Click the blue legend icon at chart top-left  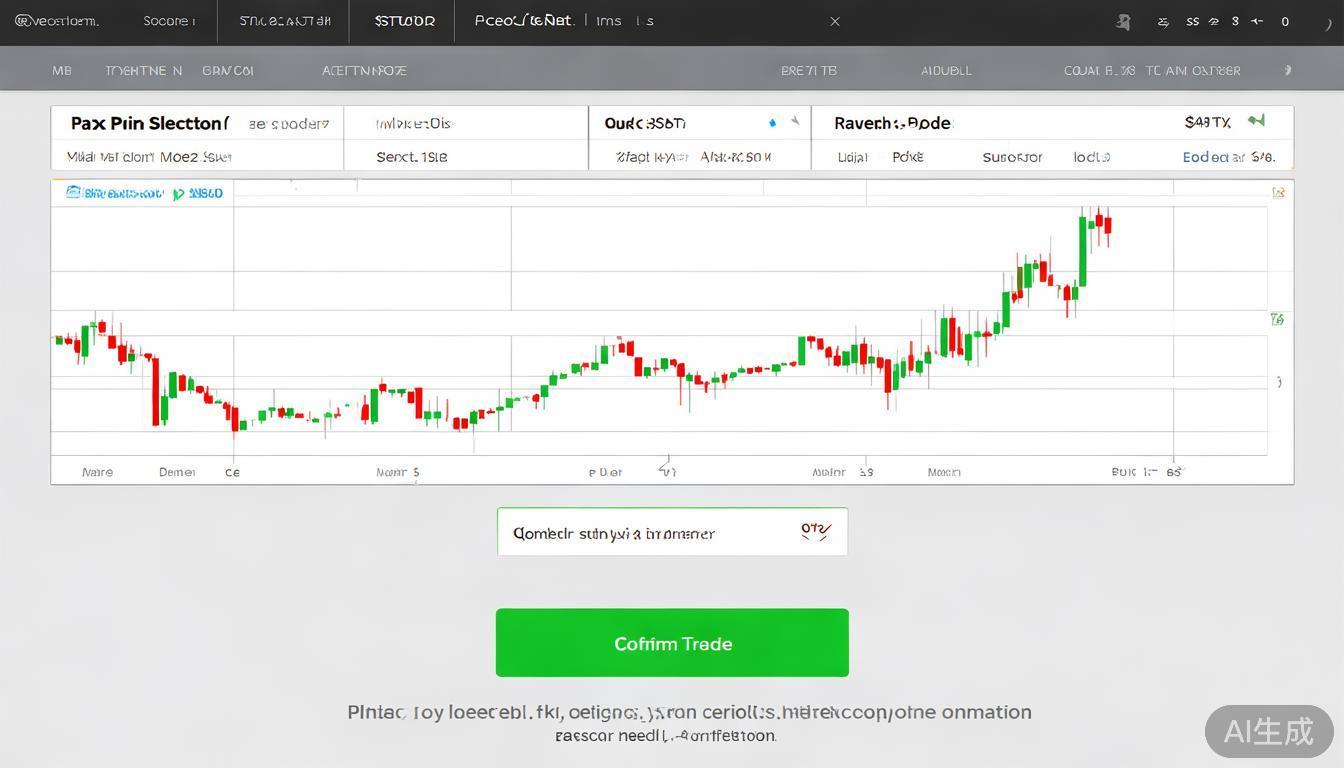point(73,192)
